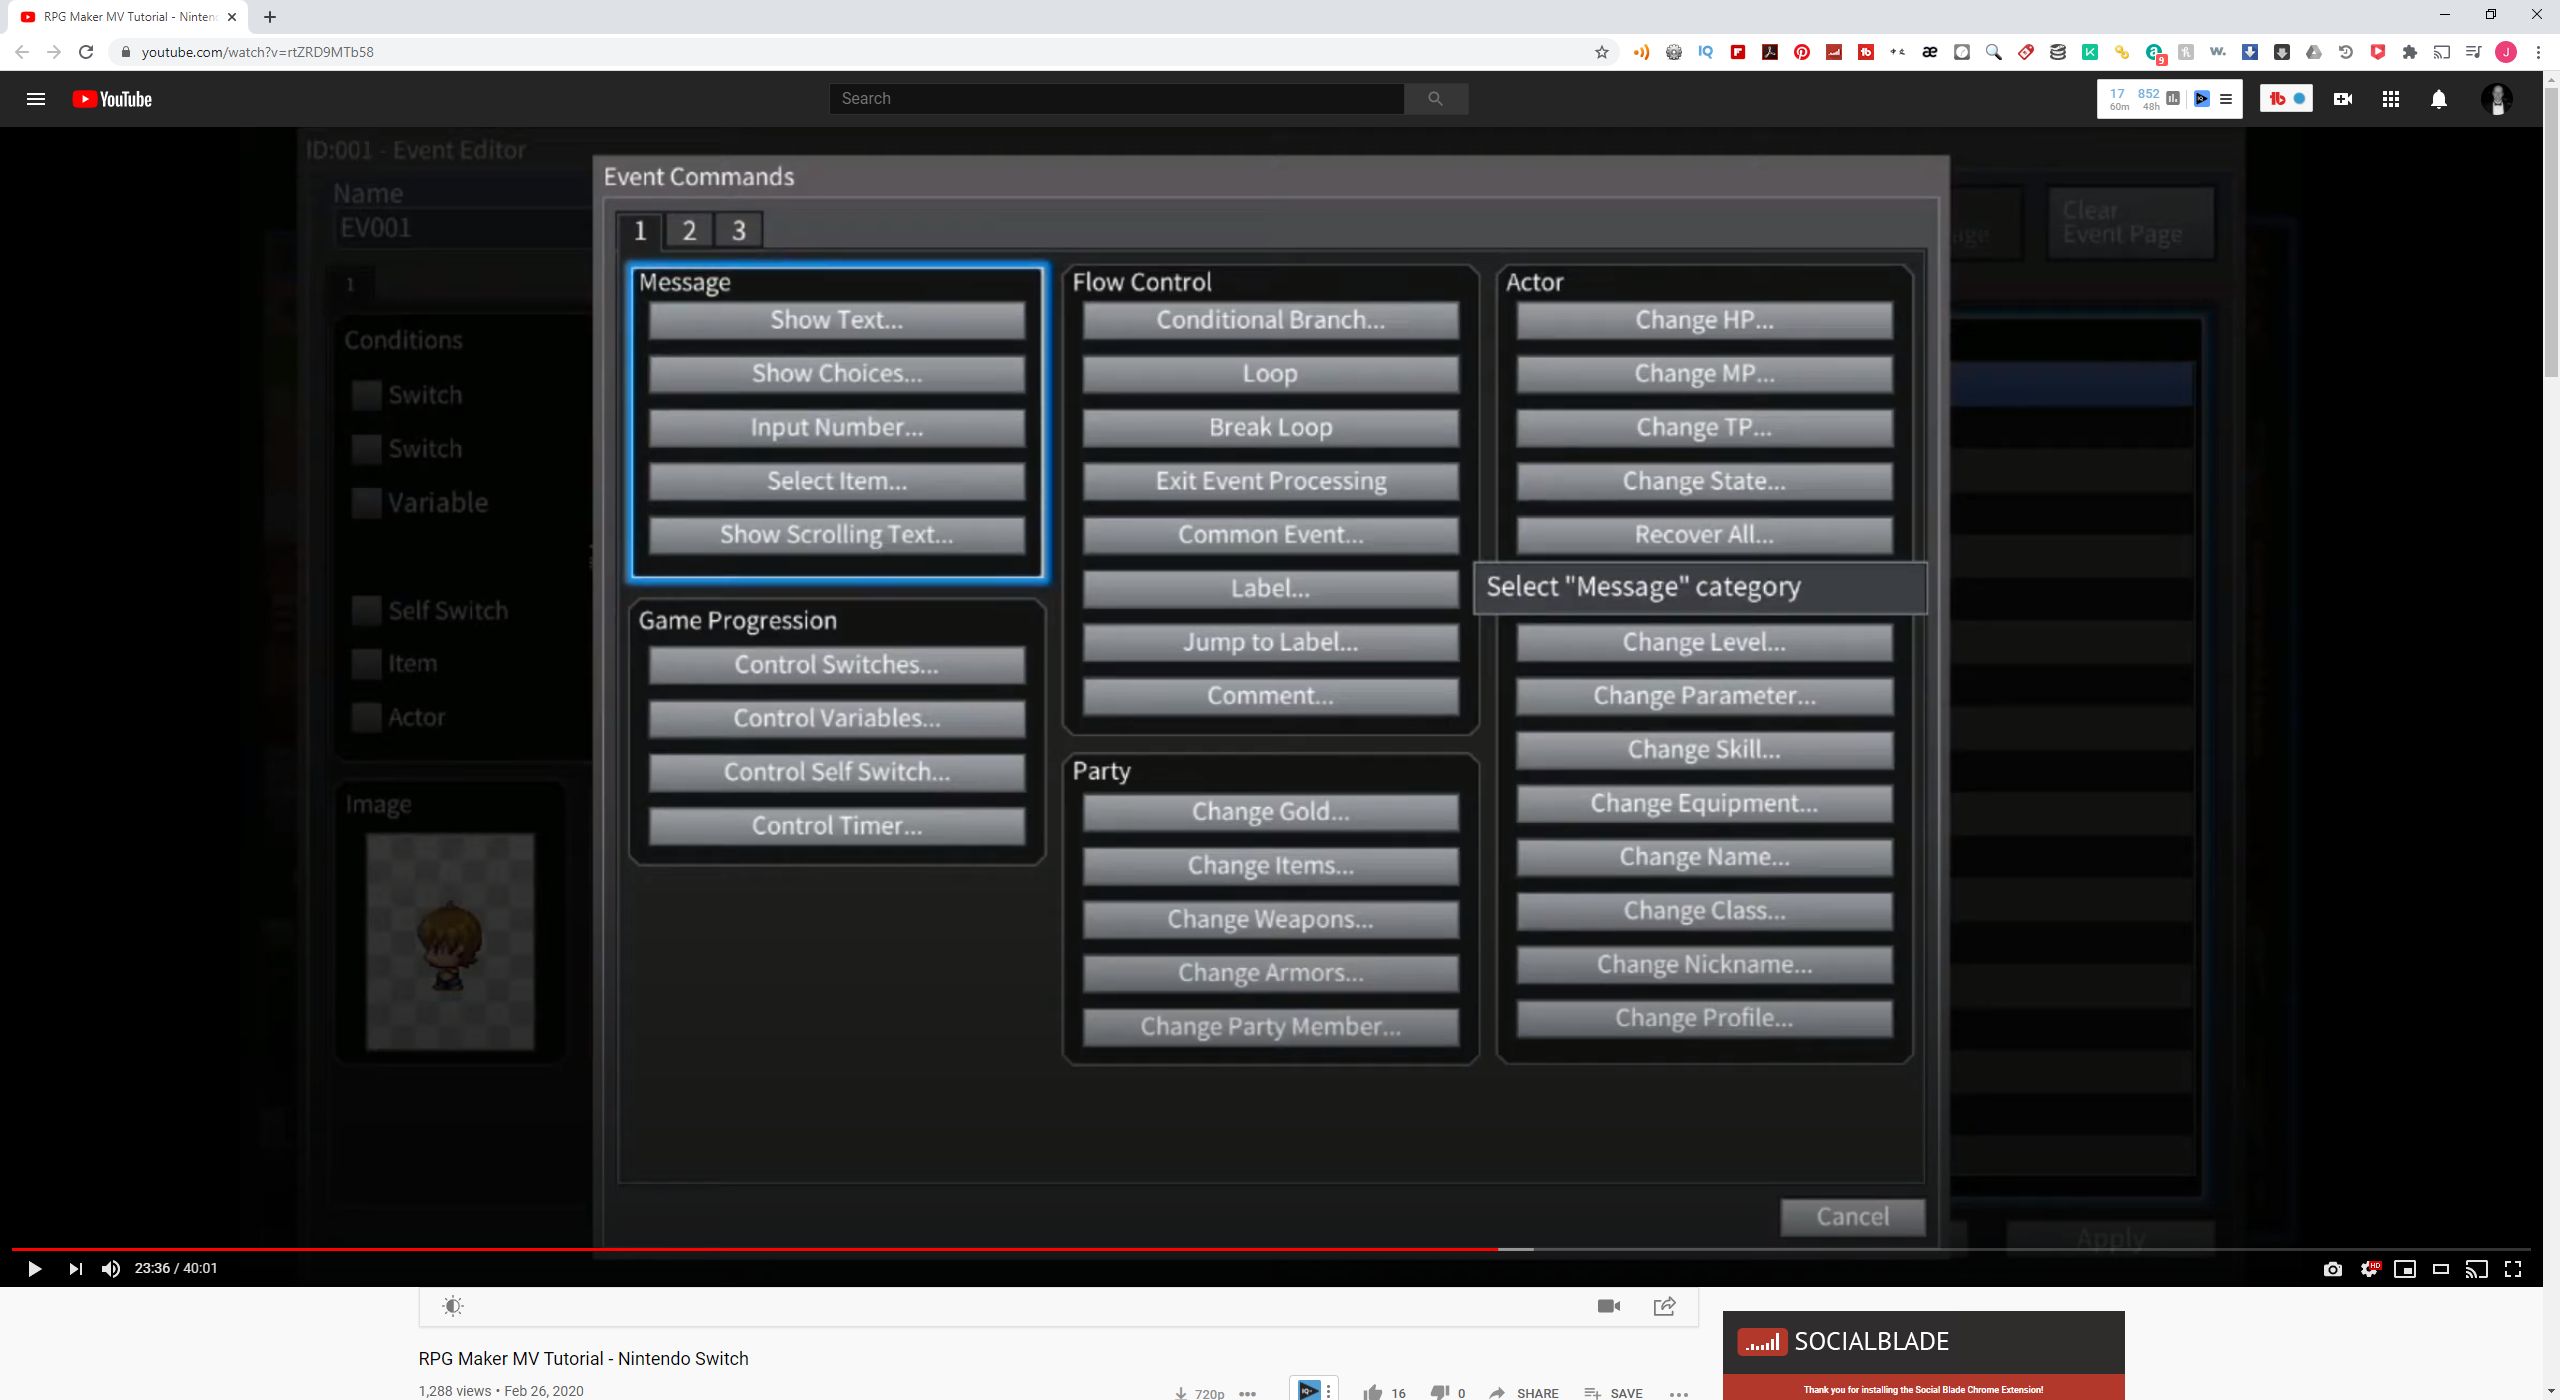
Task: Select tab 1 in Event Commands
Action: [x=640, y=231]
